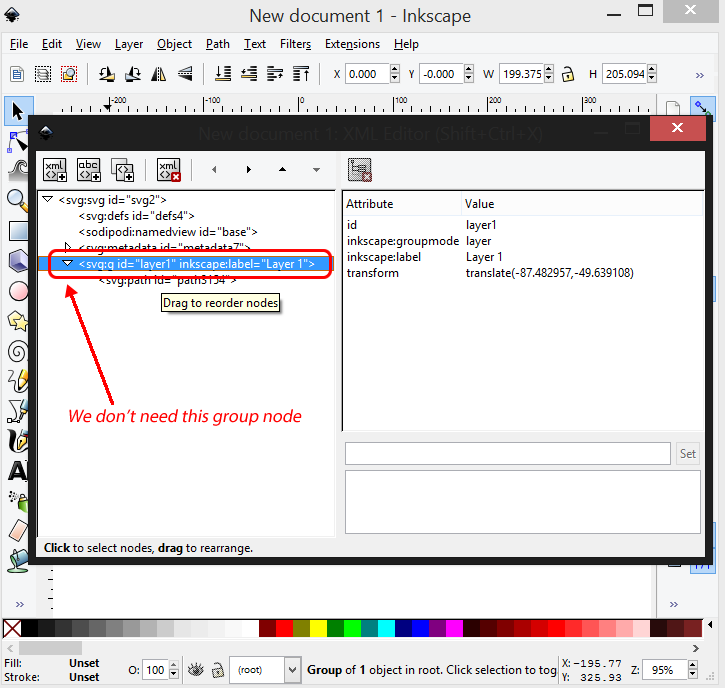Select the Eraser tool
725x688 pixels.
click(x=18, y=530)
